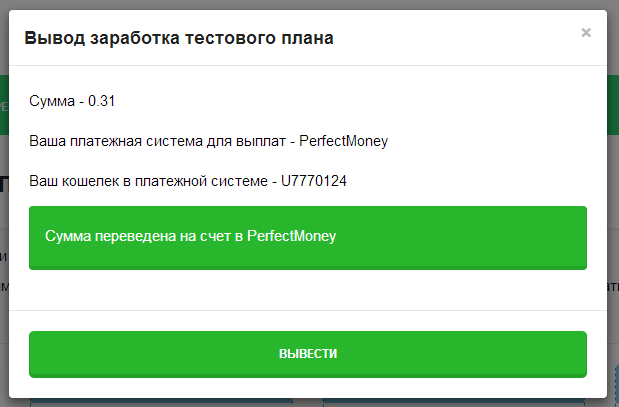Click the wallet number U7770124

point(314,181)
